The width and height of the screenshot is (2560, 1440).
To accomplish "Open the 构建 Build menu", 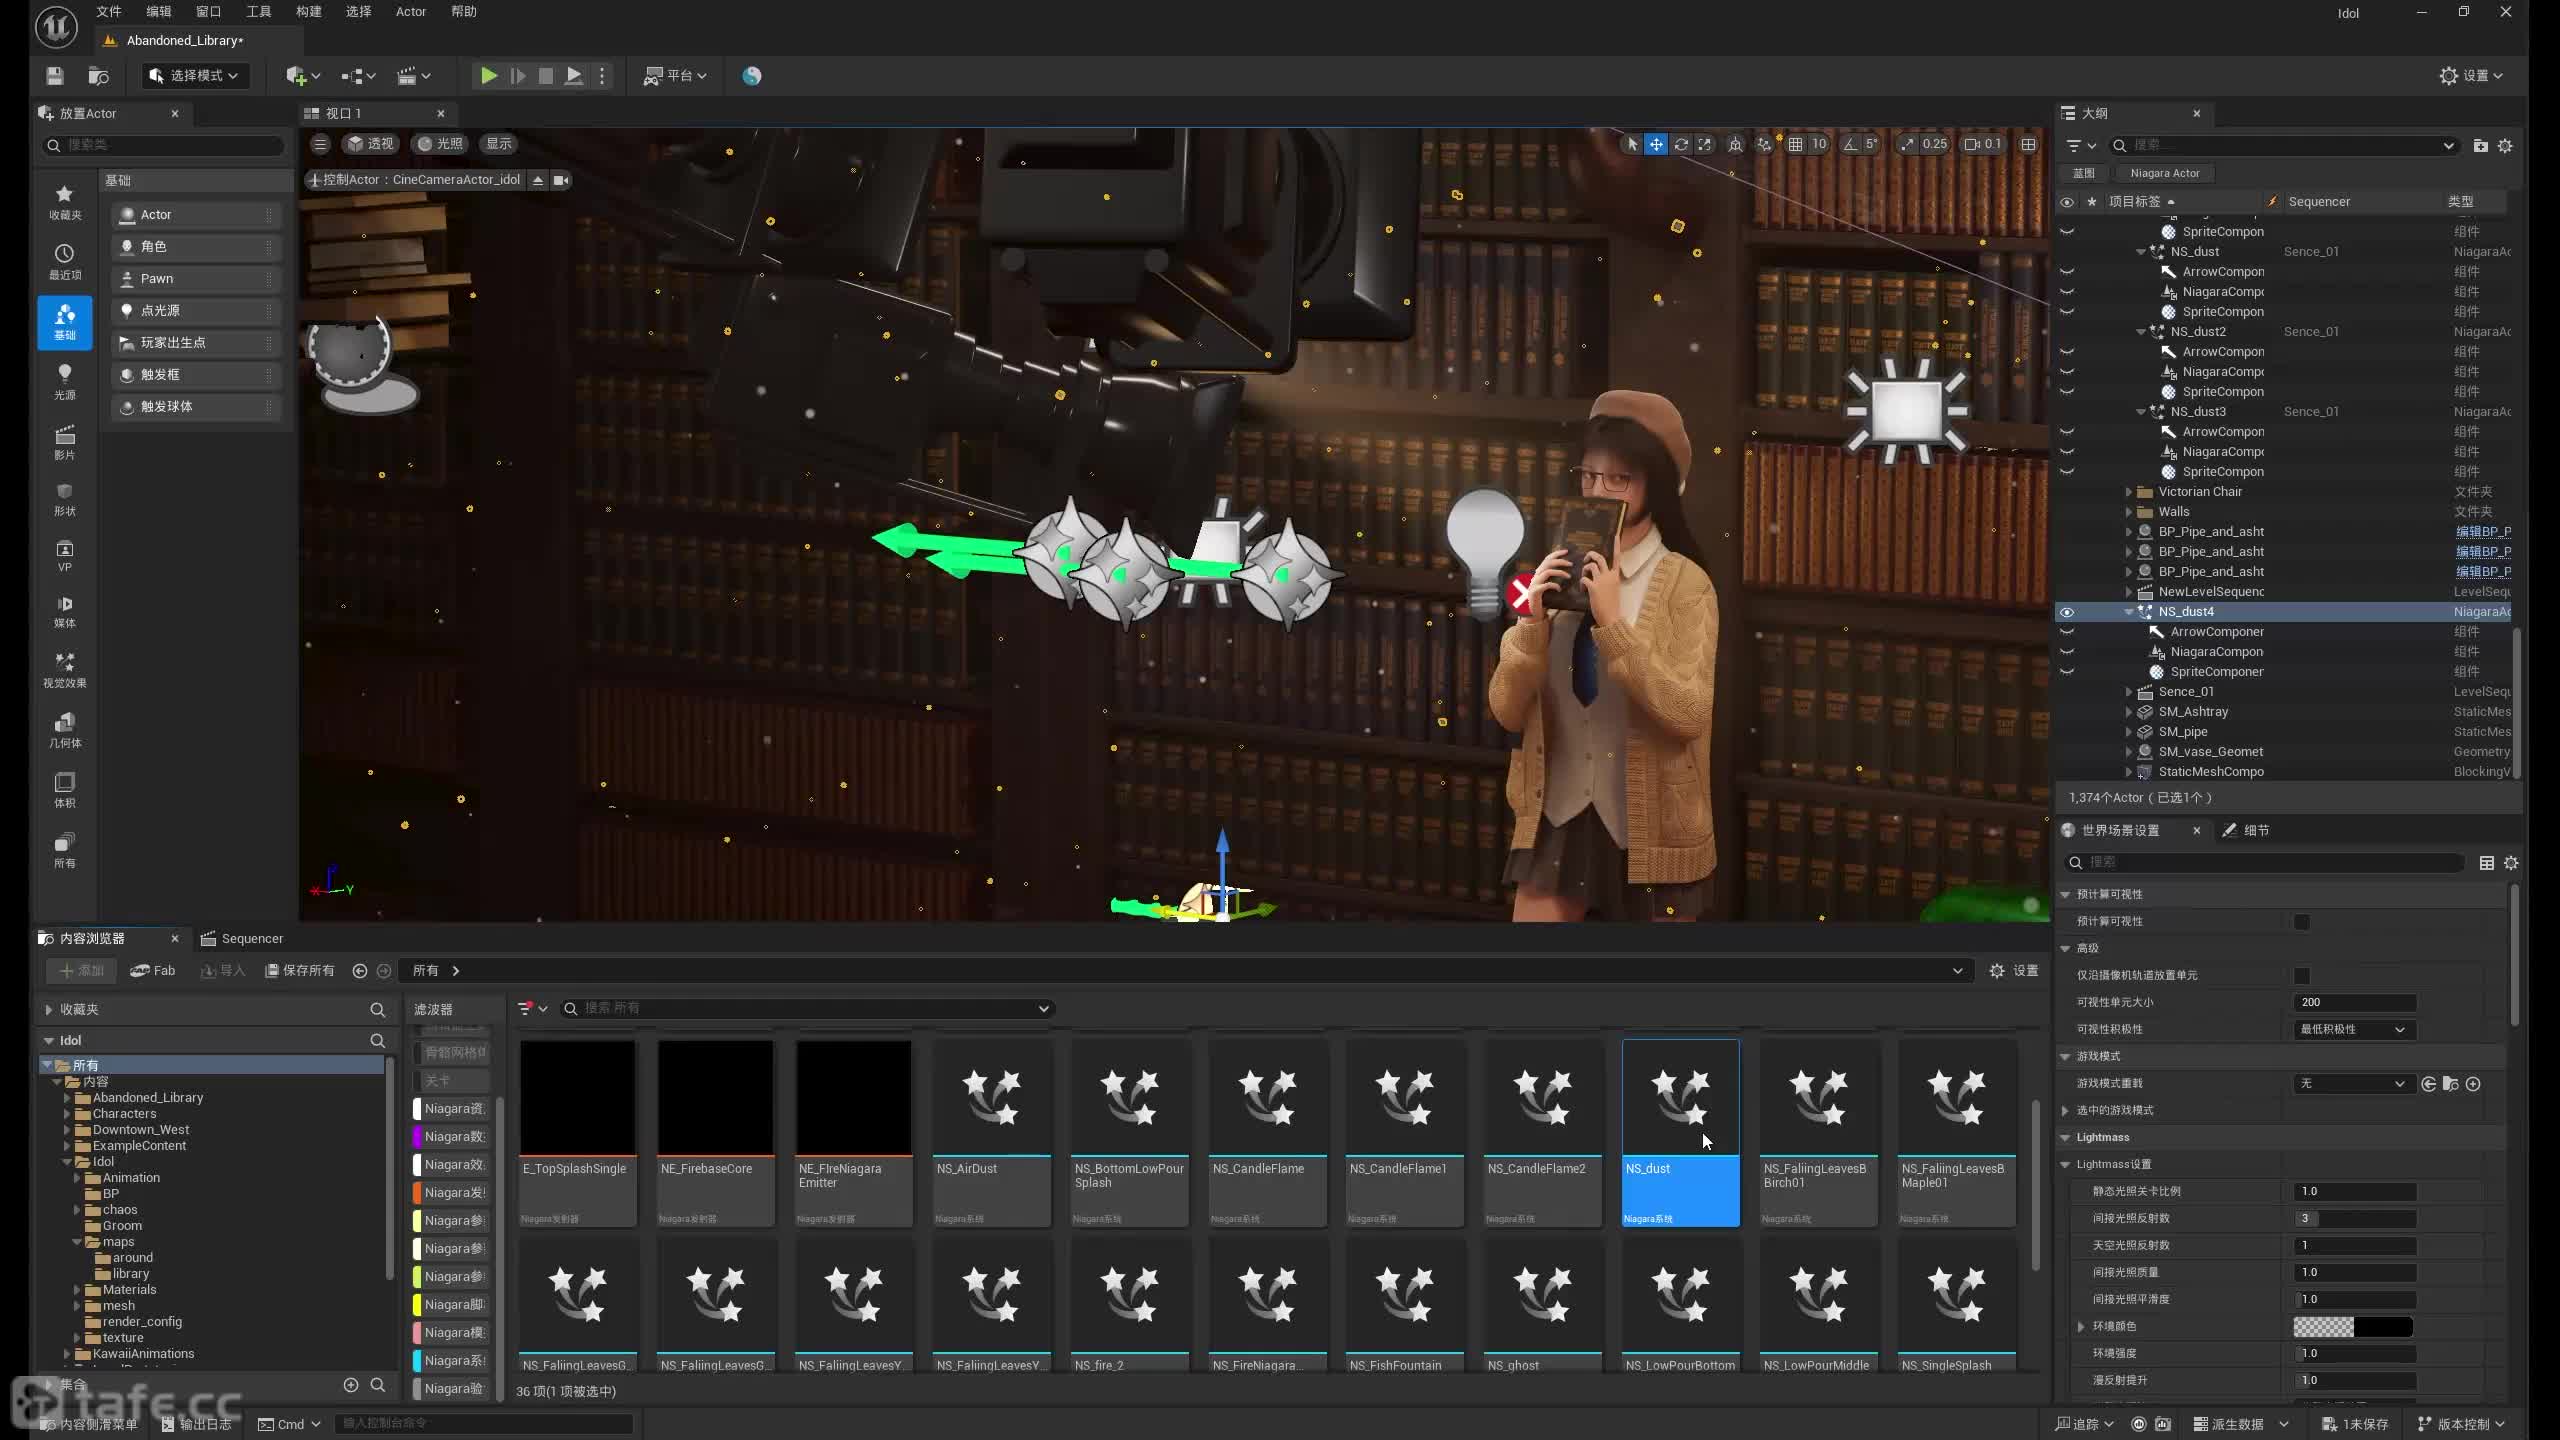I will pyautogui.click(x=309, y=12).
